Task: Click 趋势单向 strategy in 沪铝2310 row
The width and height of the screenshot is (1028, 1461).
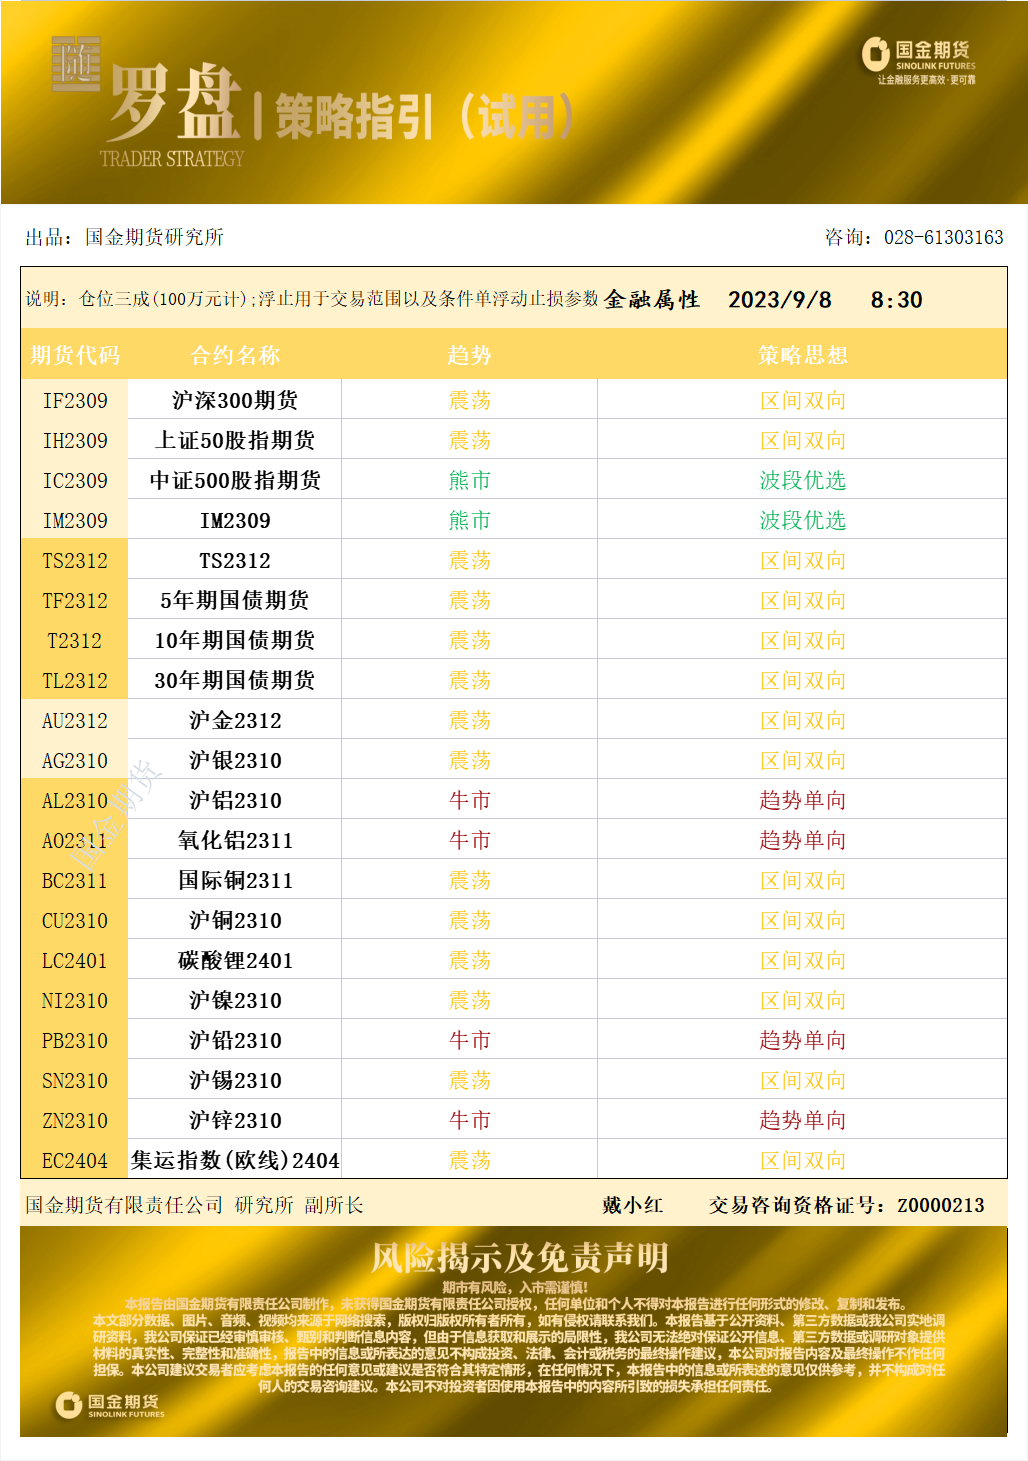Action: click(x=802, y=800)
